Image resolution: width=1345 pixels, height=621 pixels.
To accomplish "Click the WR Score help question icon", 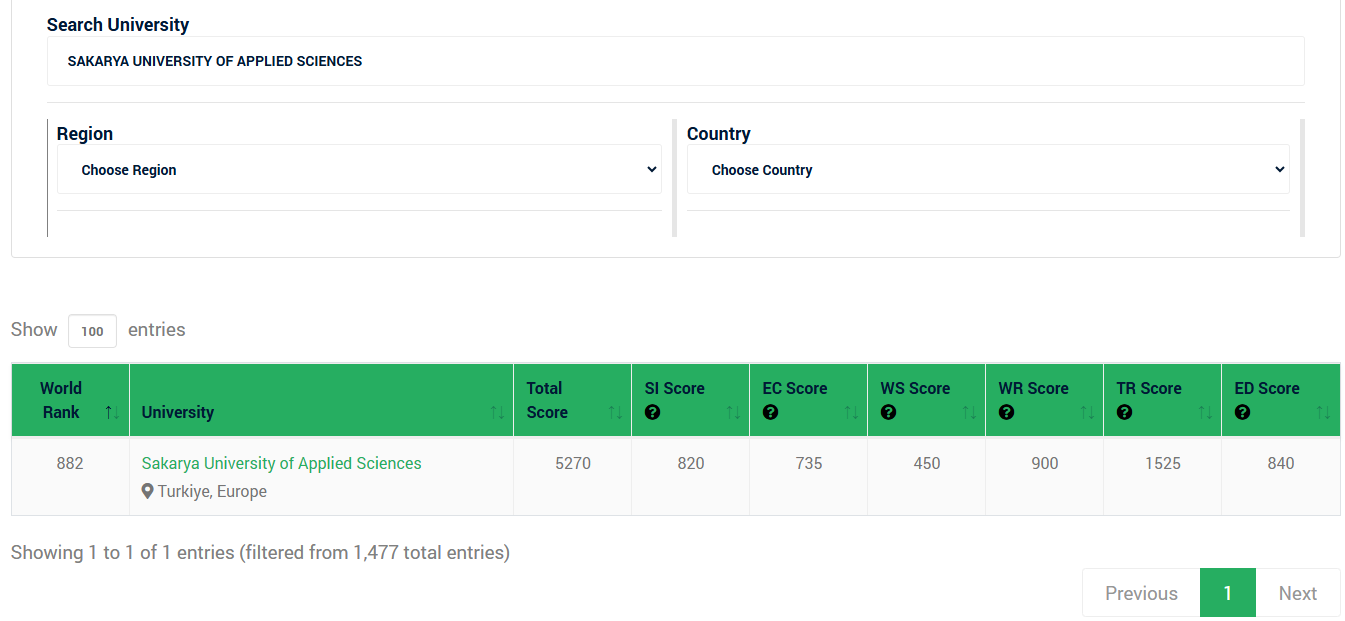I will pyautogui.click(x=1006, y=412).
